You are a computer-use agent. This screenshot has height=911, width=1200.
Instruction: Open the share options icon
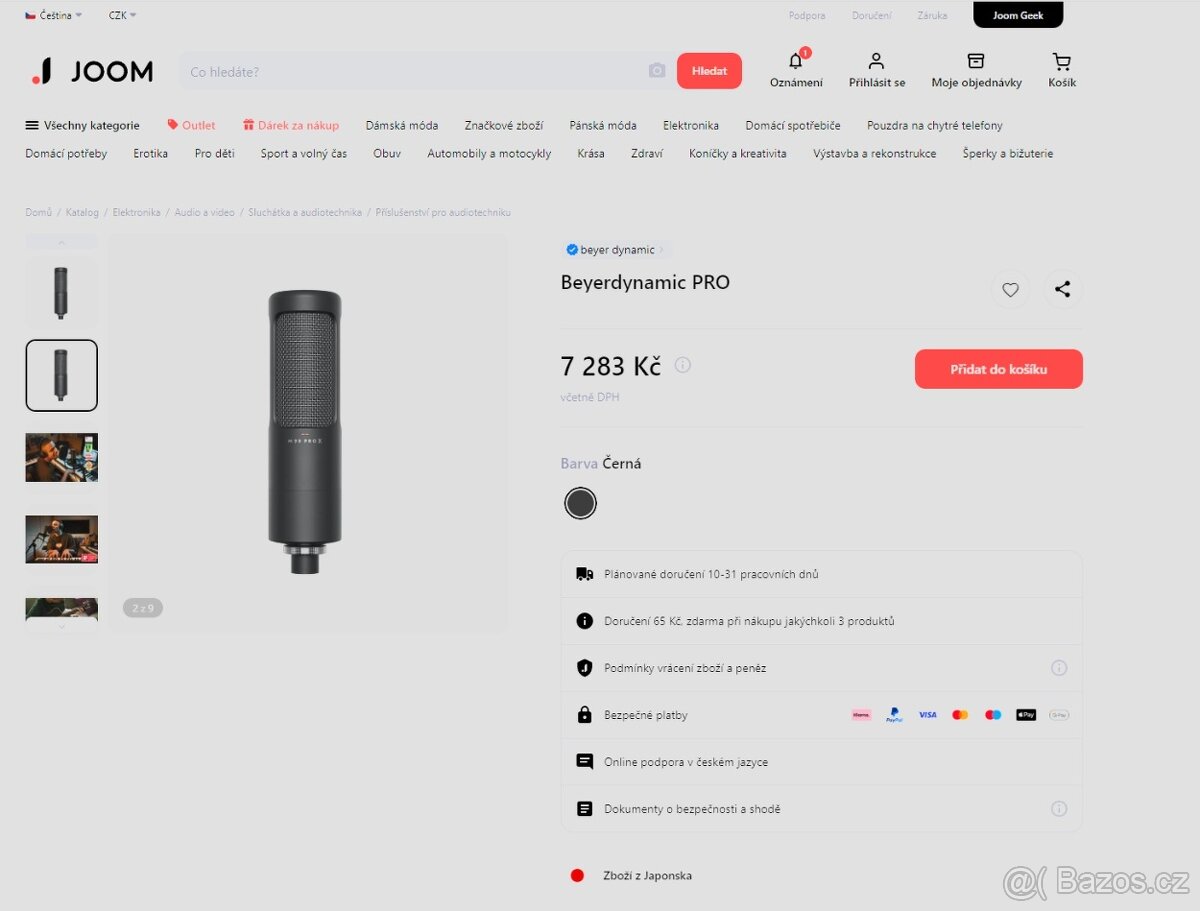click(x=1063, y=289)
